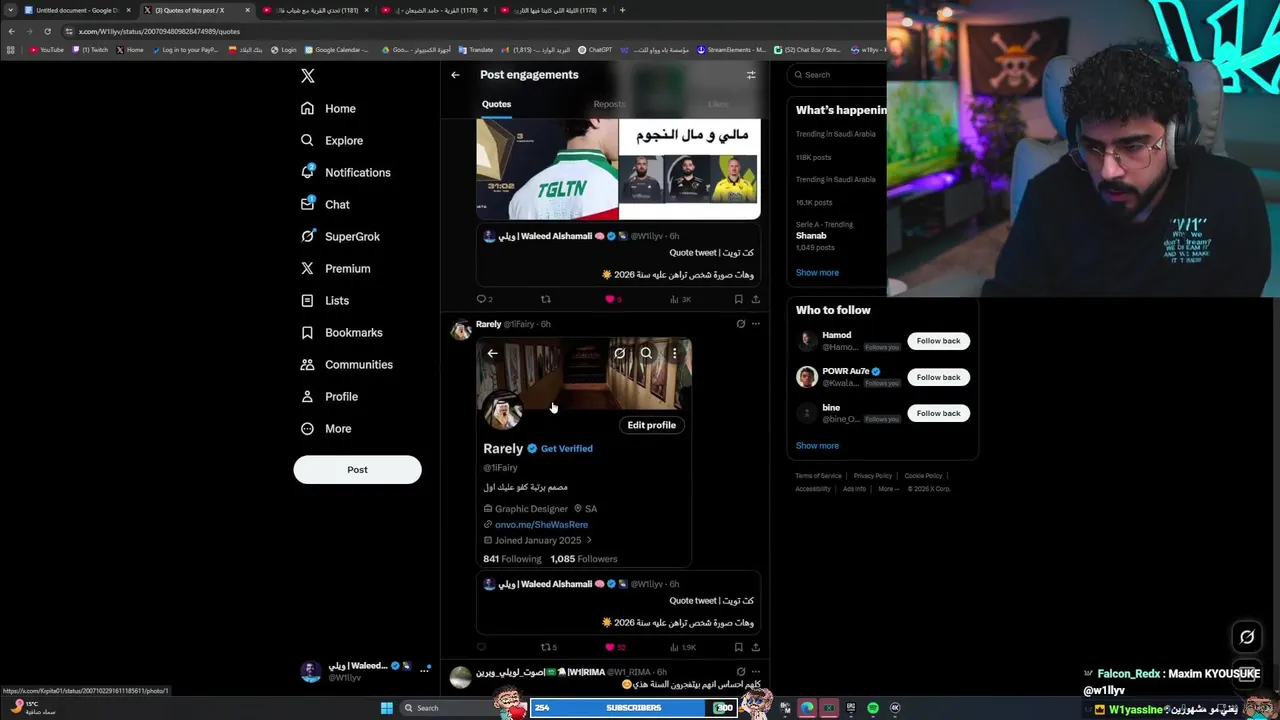Open the Grok icon on Rarely's post
The width and height of the screenshot is (1280, 720).
[x=740, y=324]
